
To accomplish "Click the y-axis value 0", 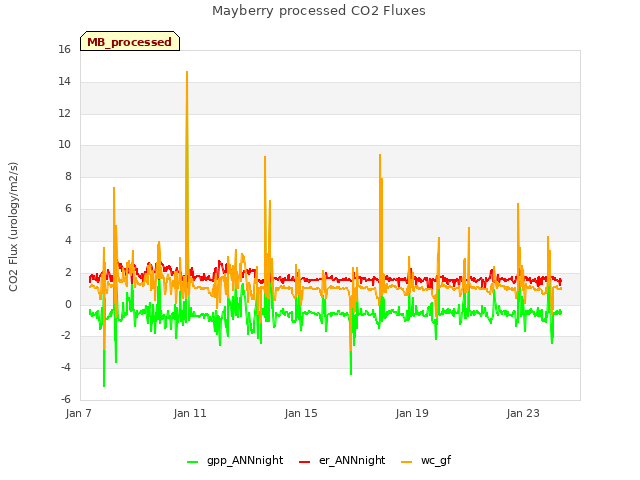I will (x=68, y=304).
